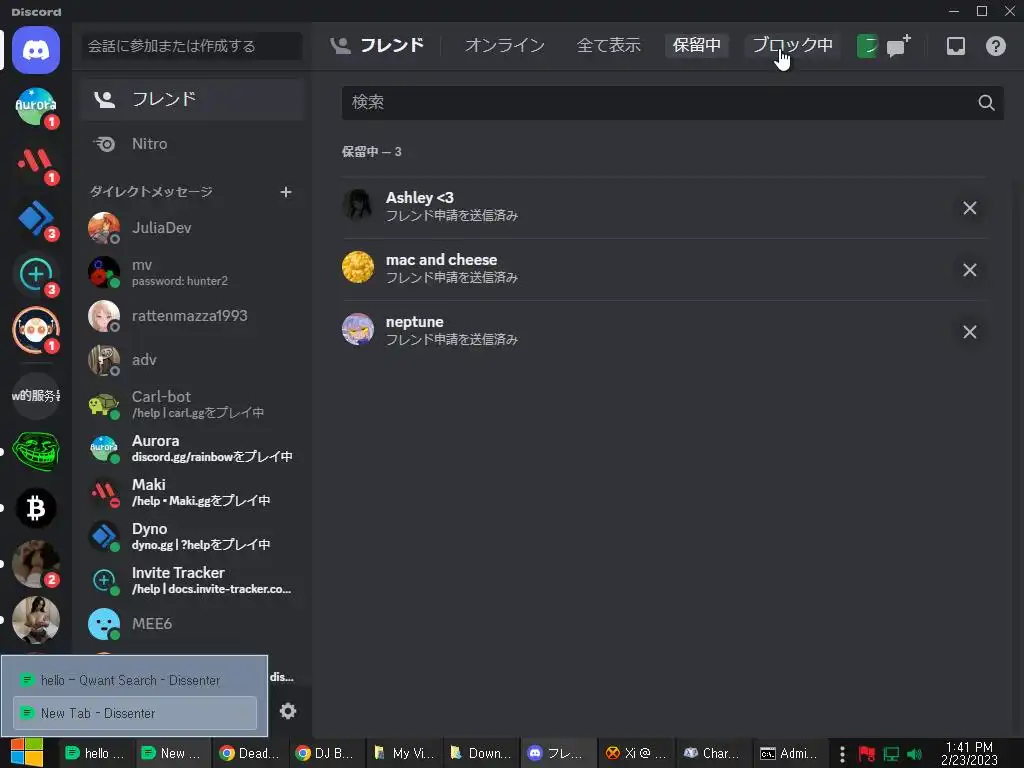Switch to the 全て表示 tab

click(x=608, y=45)
